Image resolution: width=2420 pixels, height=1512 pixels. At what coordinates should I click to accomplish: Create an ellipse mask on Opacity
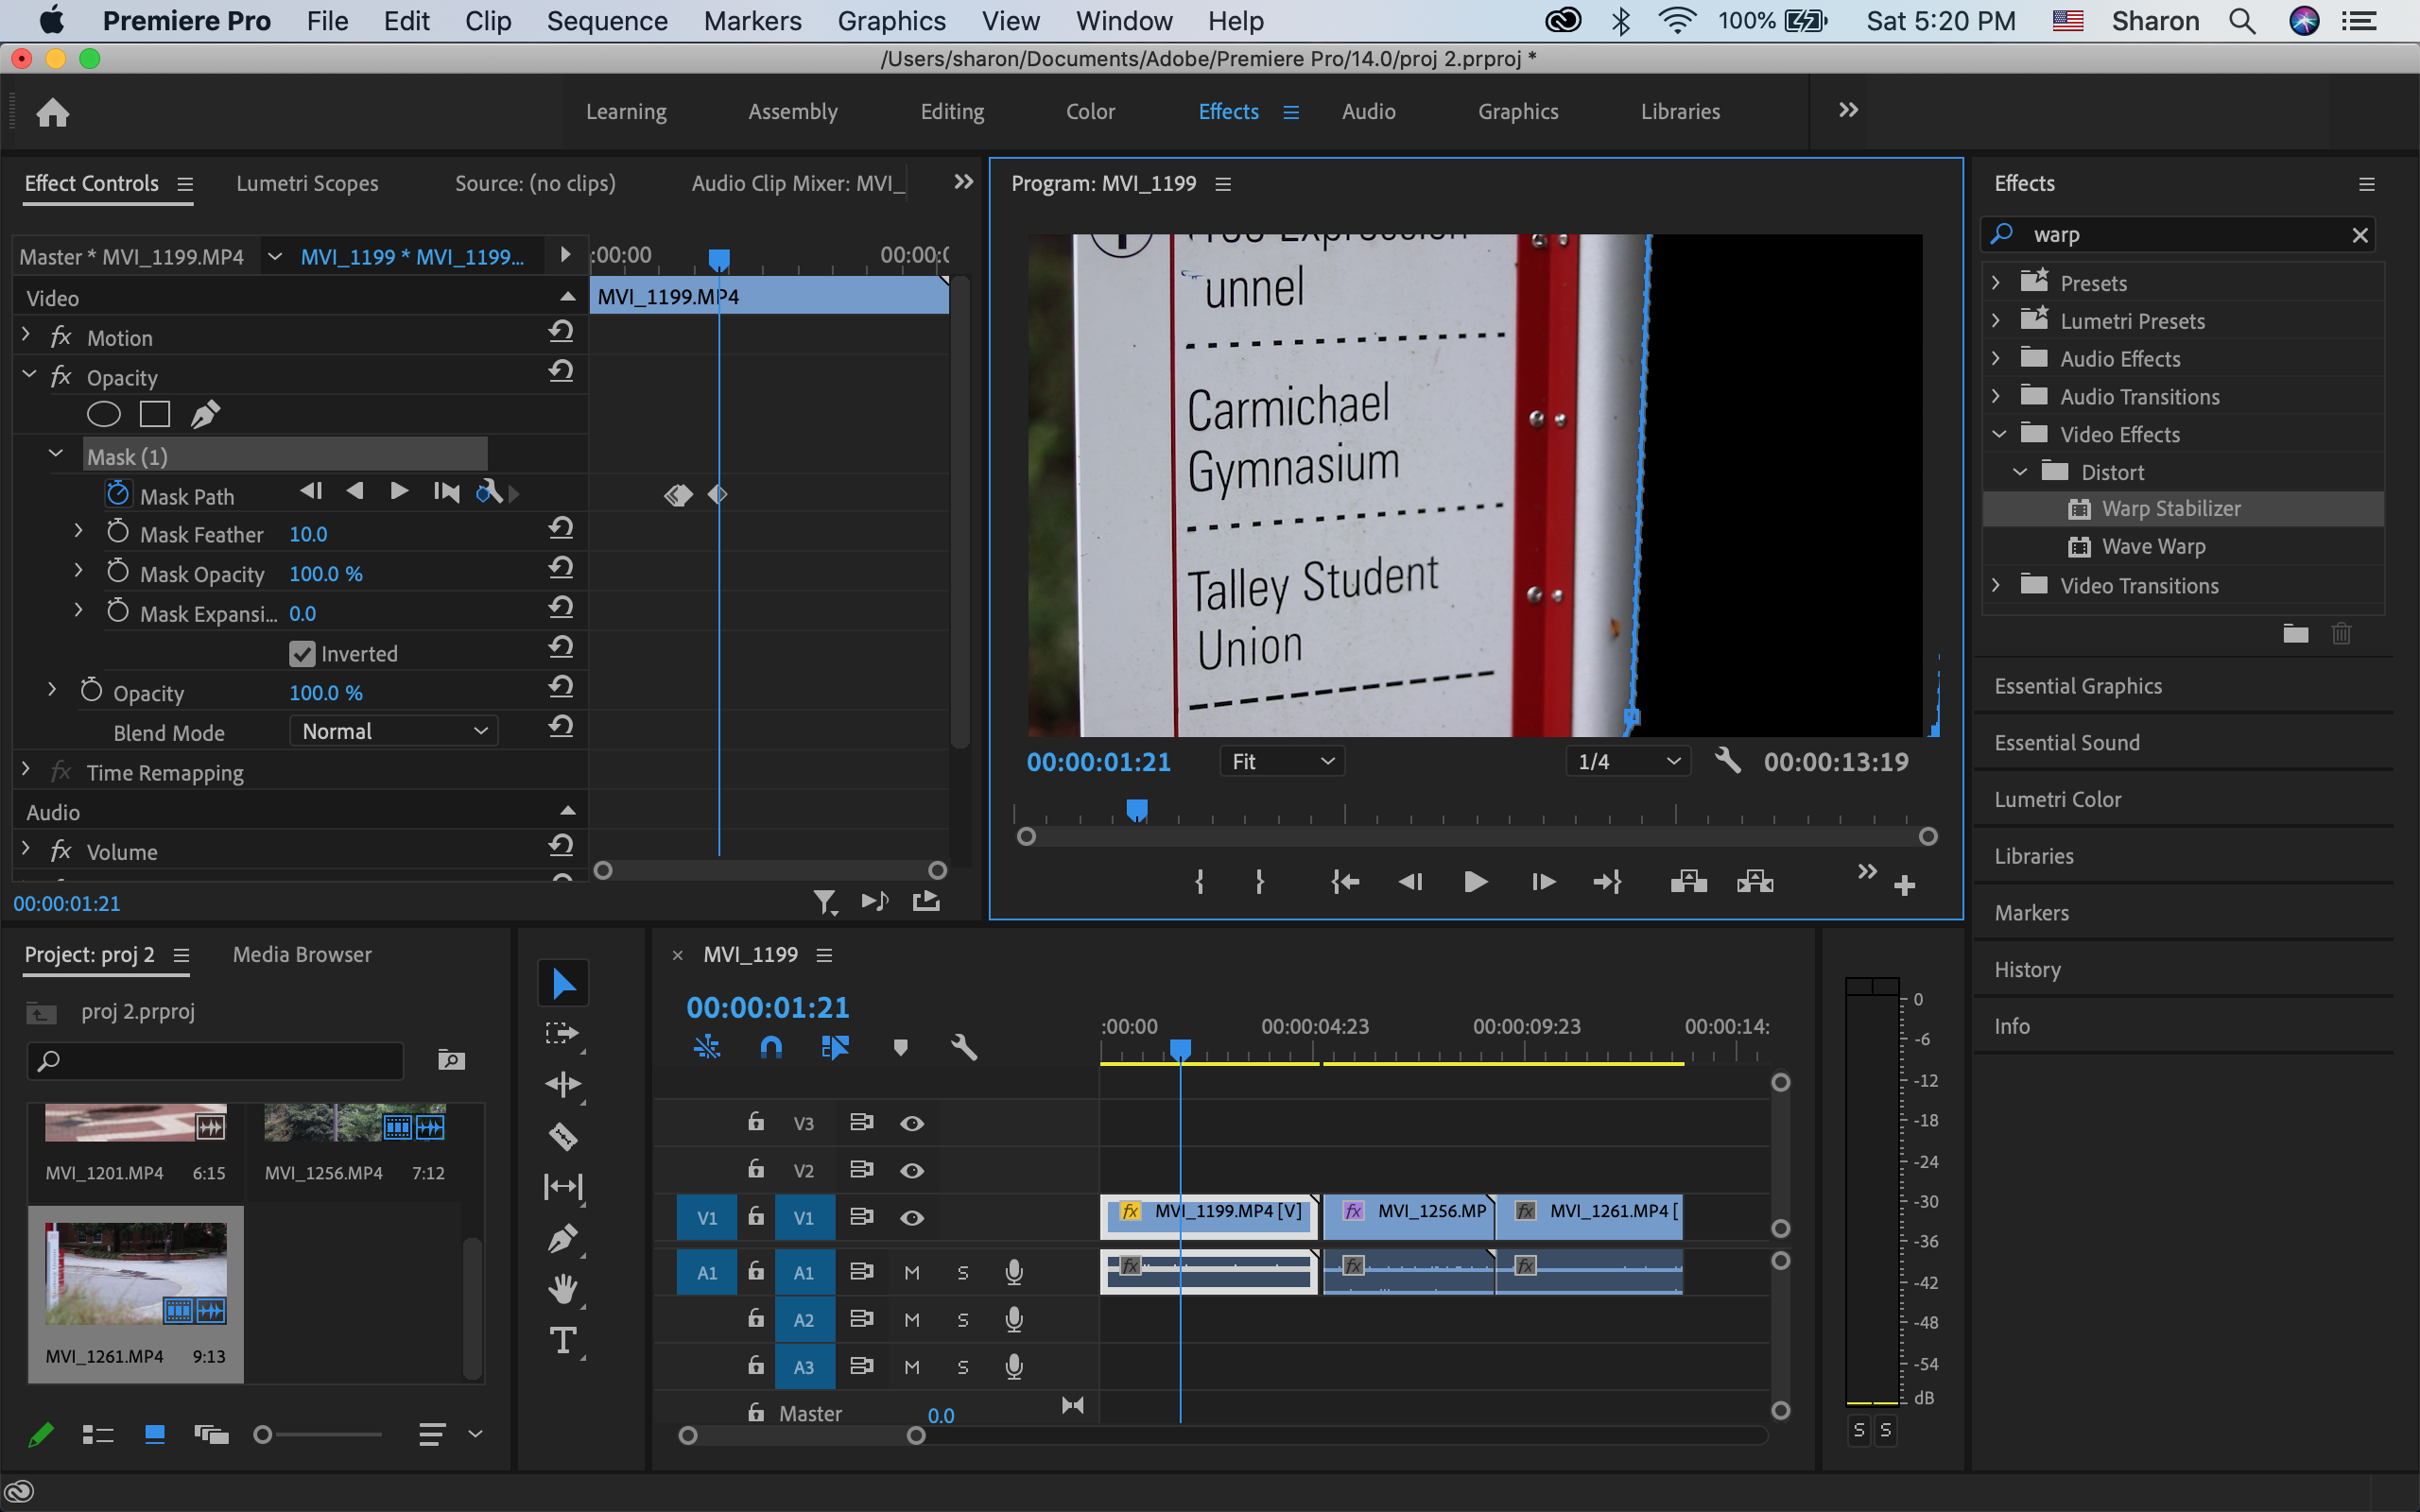click(104, 413)
